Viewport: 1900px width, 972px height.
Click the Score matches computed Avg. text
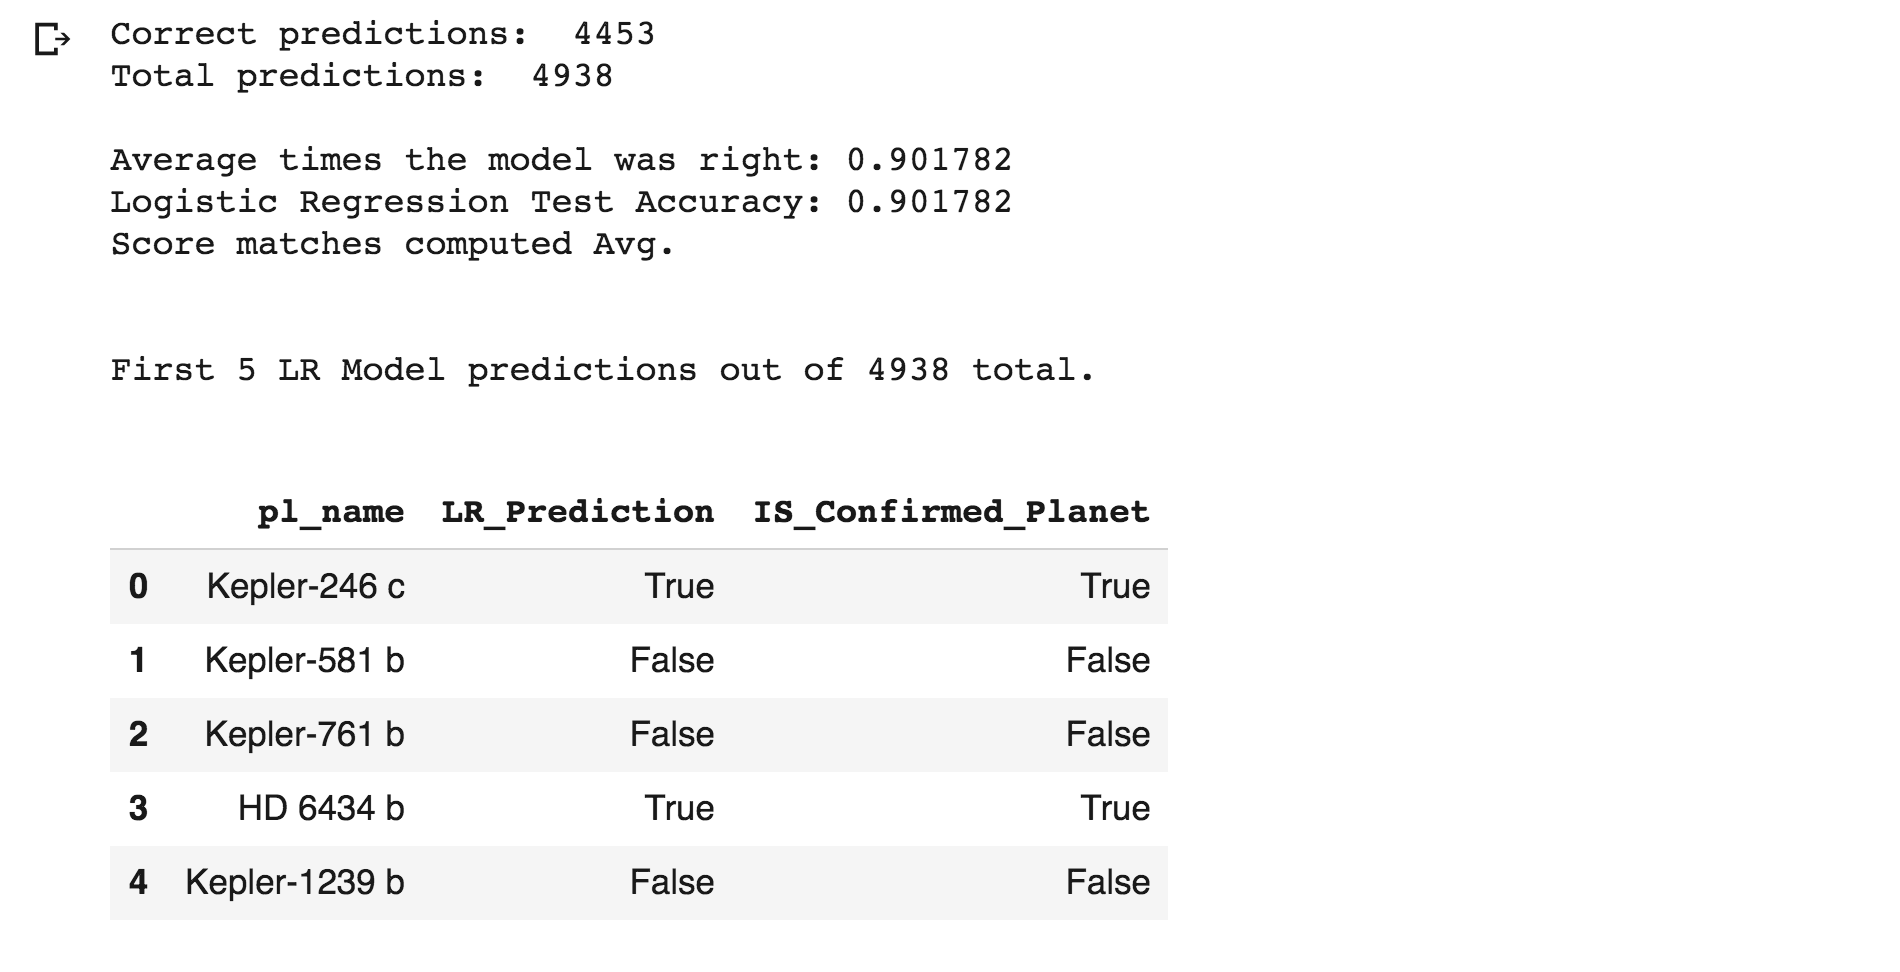(393, 244)
